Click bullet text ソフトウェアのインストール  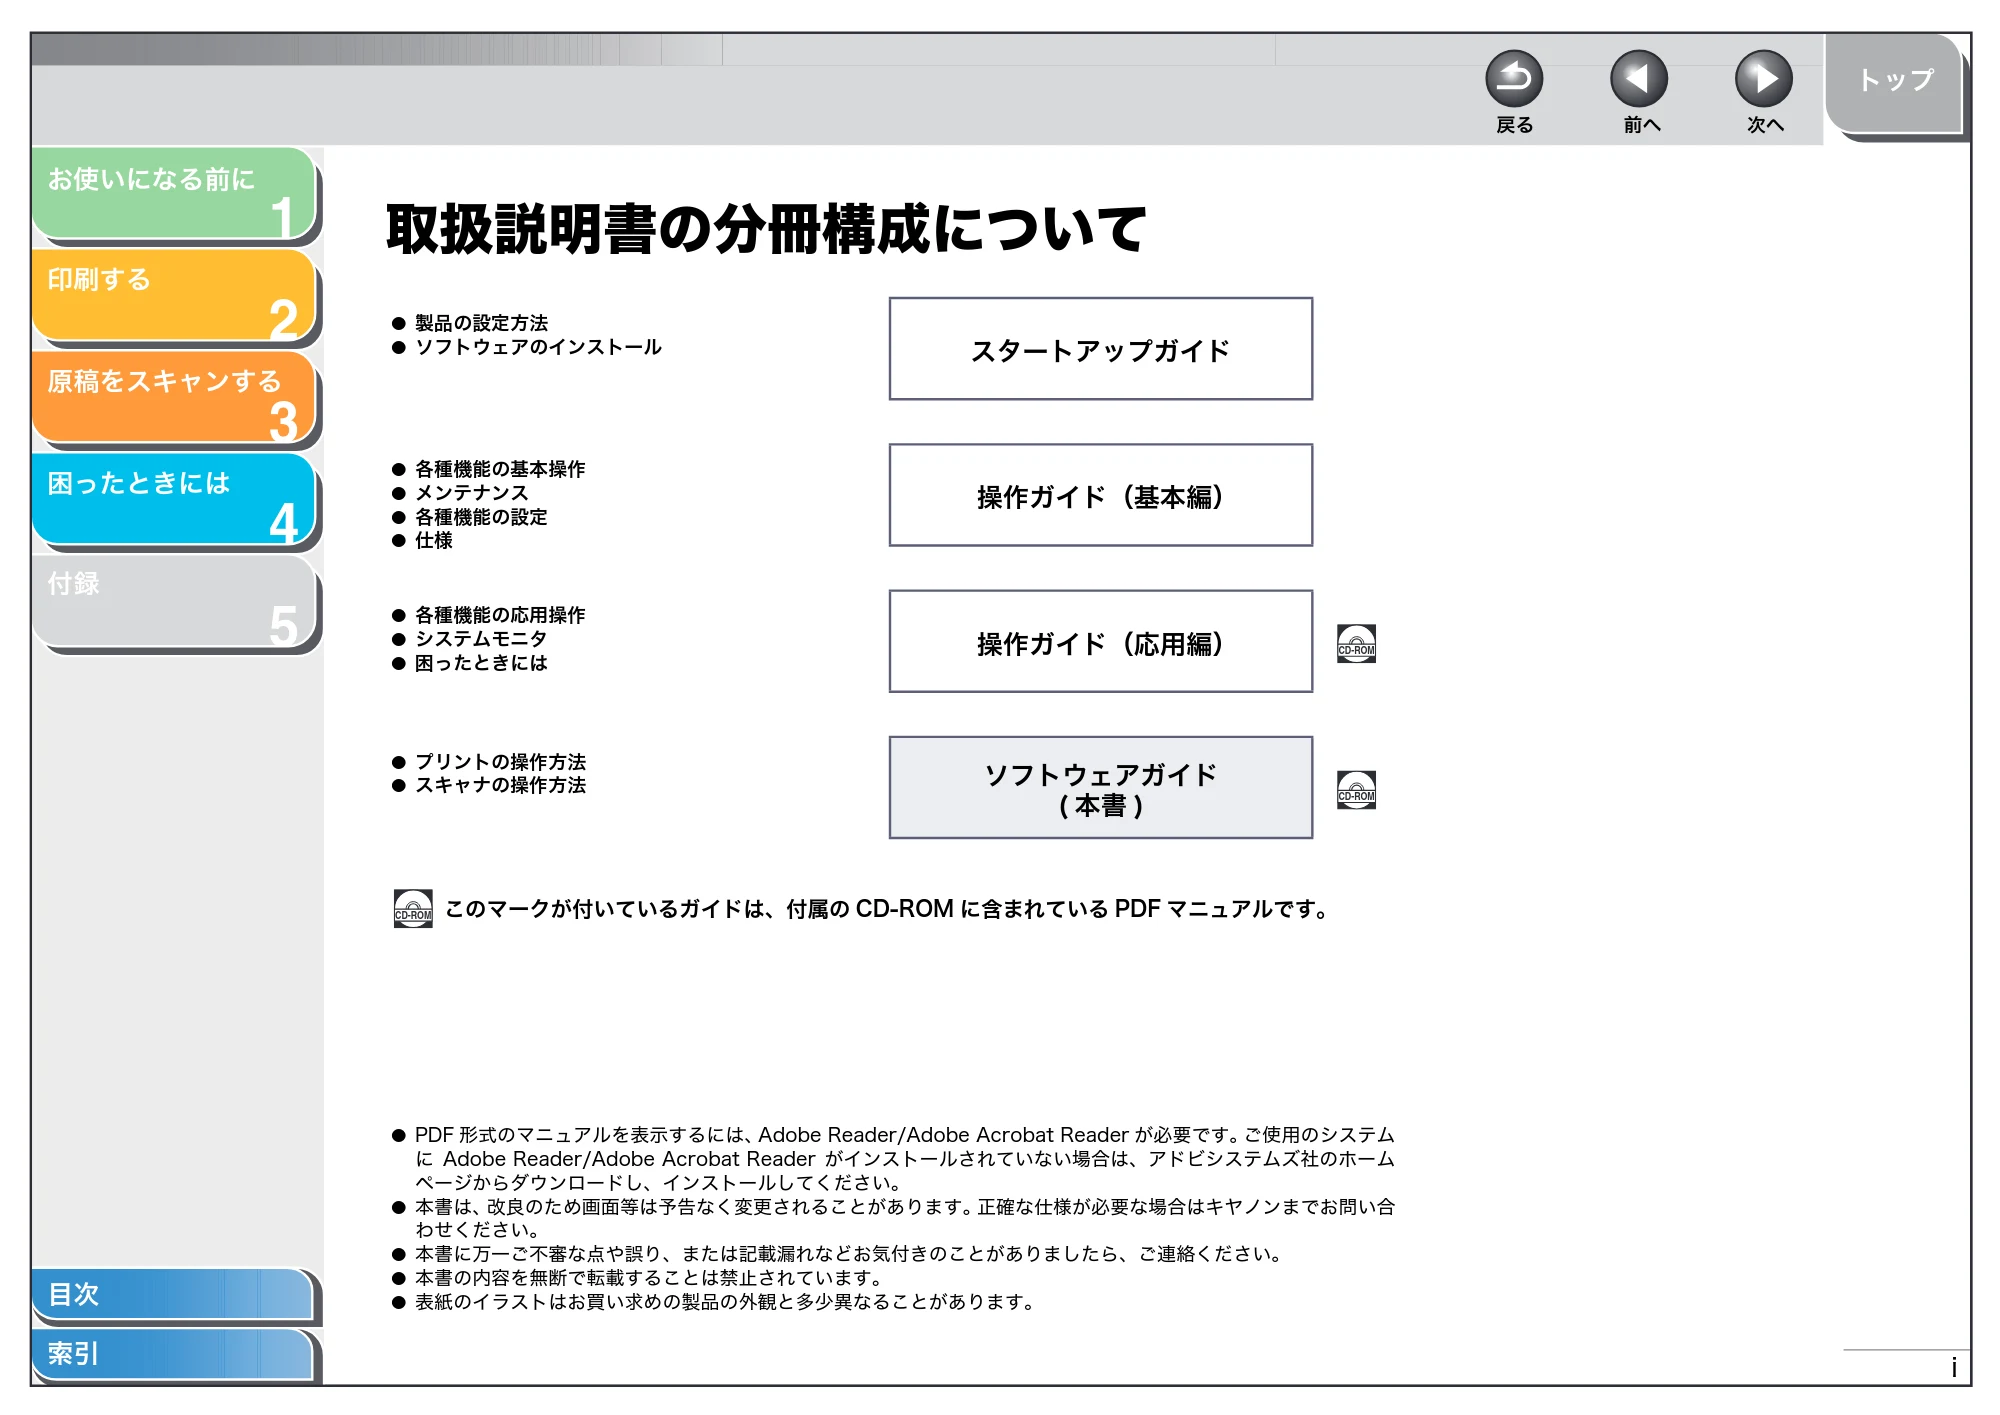538,347
